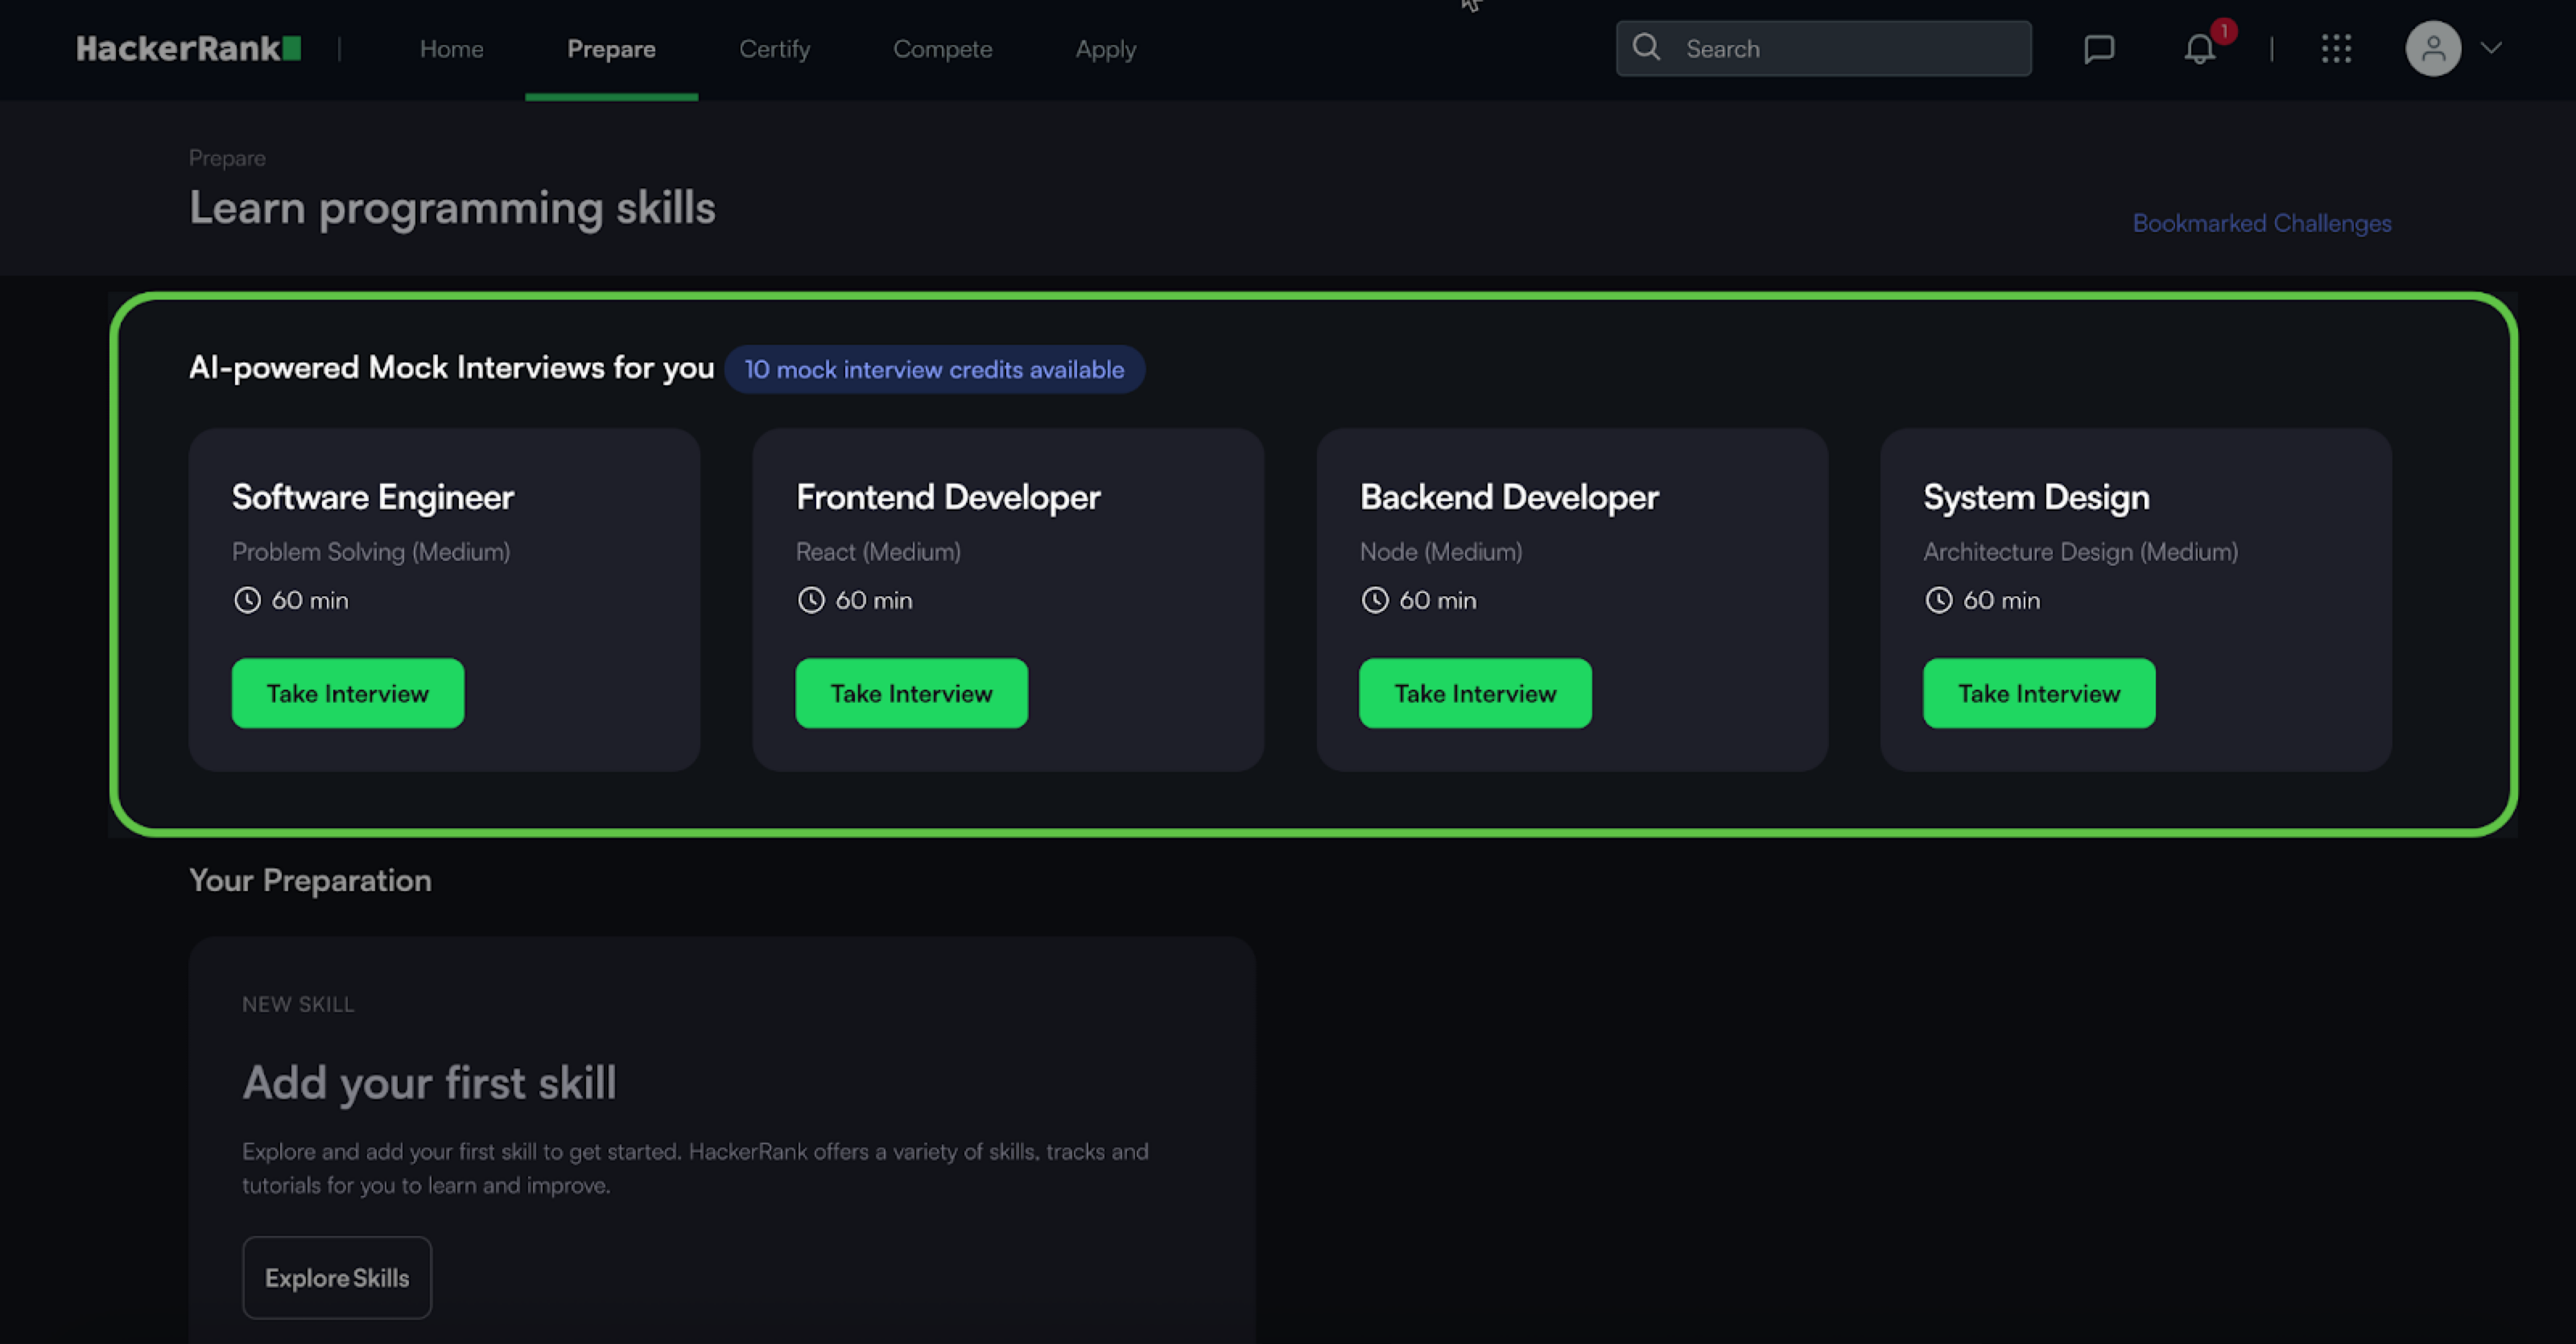Click 'Problem Solving (Medium)' text

pyautogui.click(x=371, y=551)
